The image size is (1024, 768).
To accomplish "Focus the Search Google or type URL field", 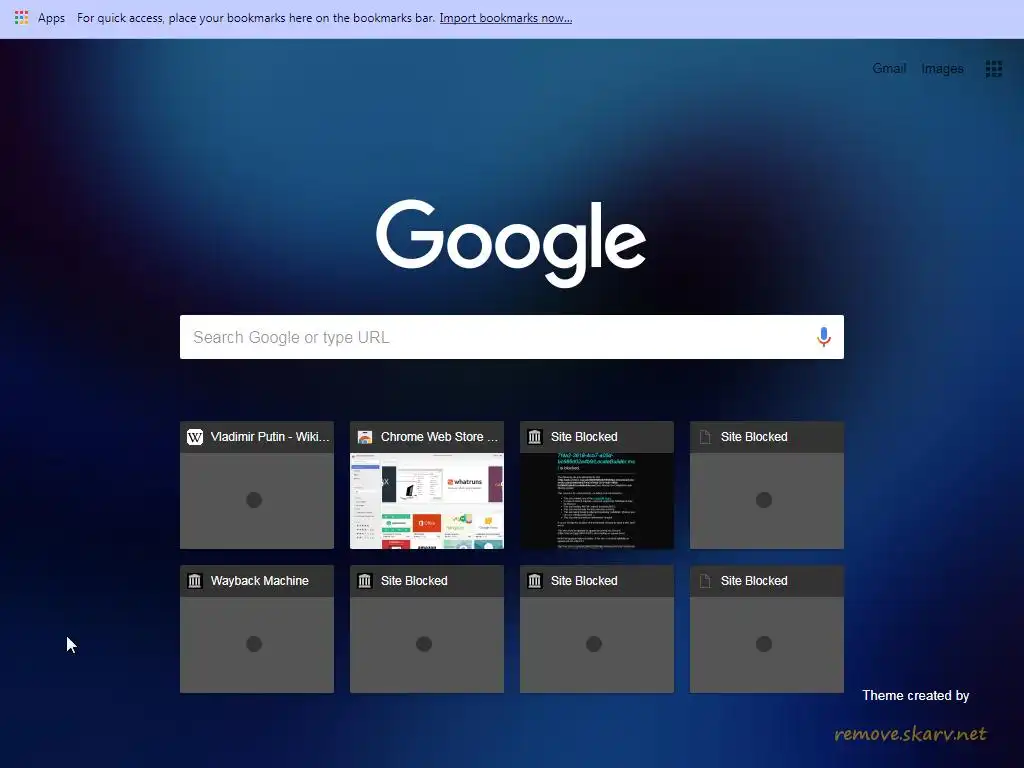I will click(x=511, y=337).
